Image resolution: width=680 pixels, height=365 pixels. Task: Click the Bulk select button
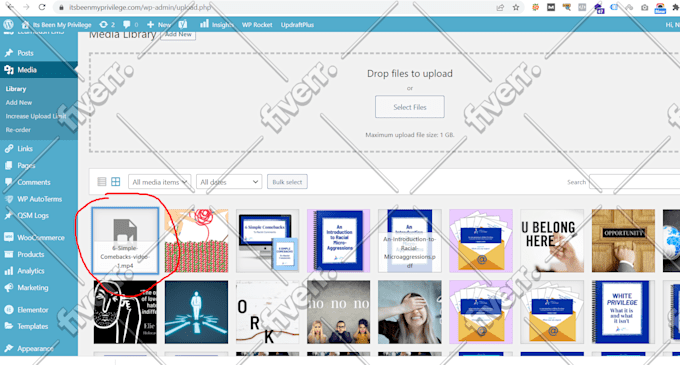click(288, 182)
